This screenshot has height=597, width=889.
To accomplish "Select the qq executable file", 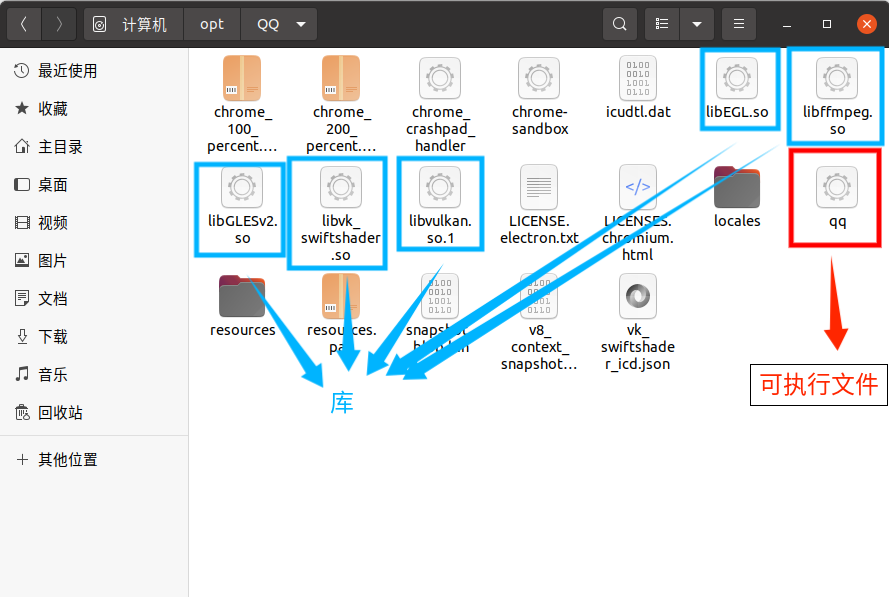I will pyautogui.click(x=837, y=197).
